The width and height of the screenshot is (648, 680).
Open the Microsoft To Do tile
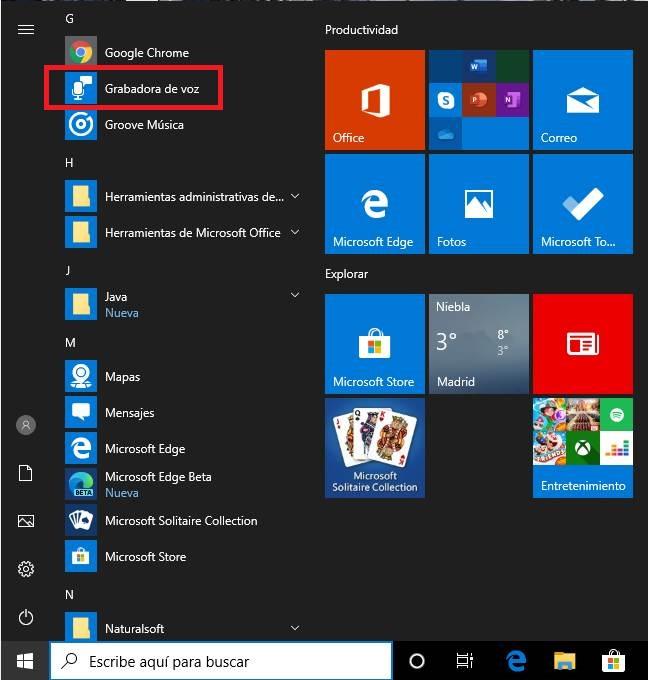pyautogui.click(x=583, y=204)
